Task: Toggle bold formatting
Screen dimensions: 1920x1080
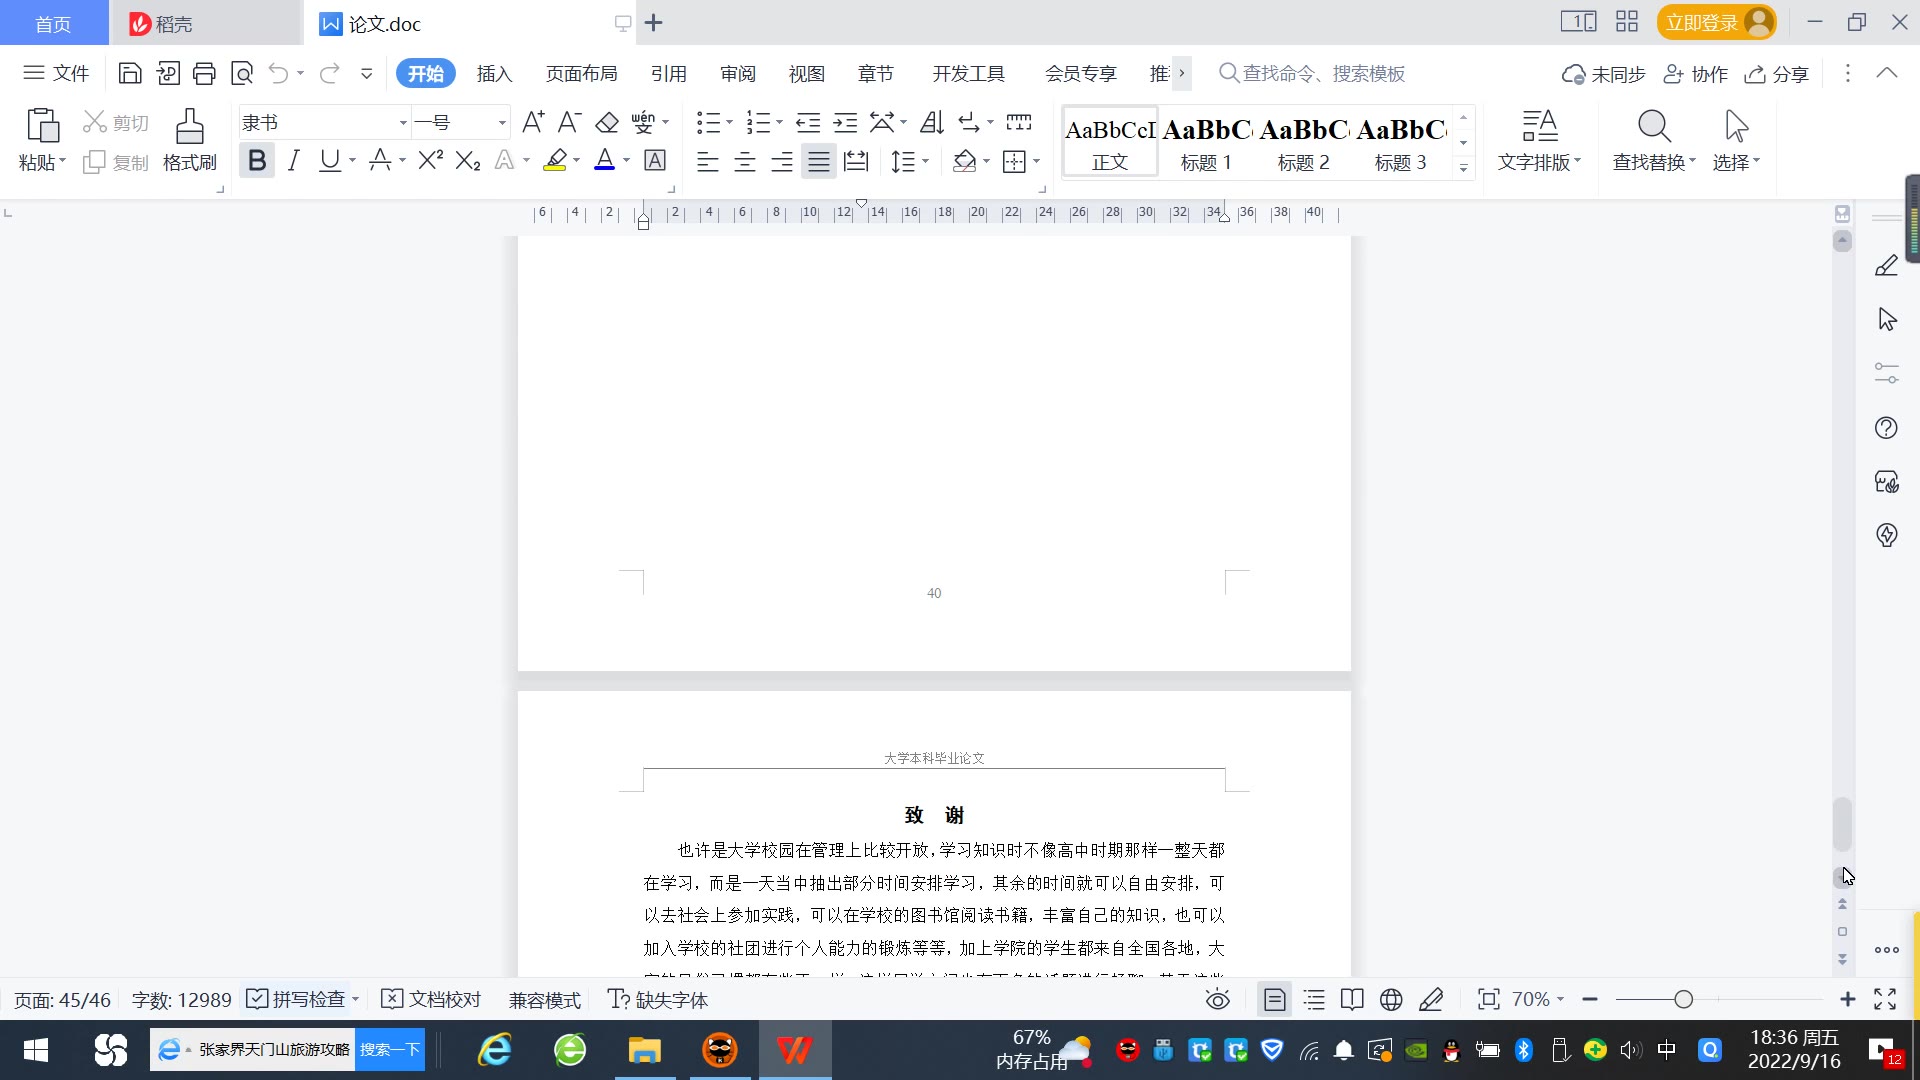Action: pyautogui.click(x=257, y=160)
